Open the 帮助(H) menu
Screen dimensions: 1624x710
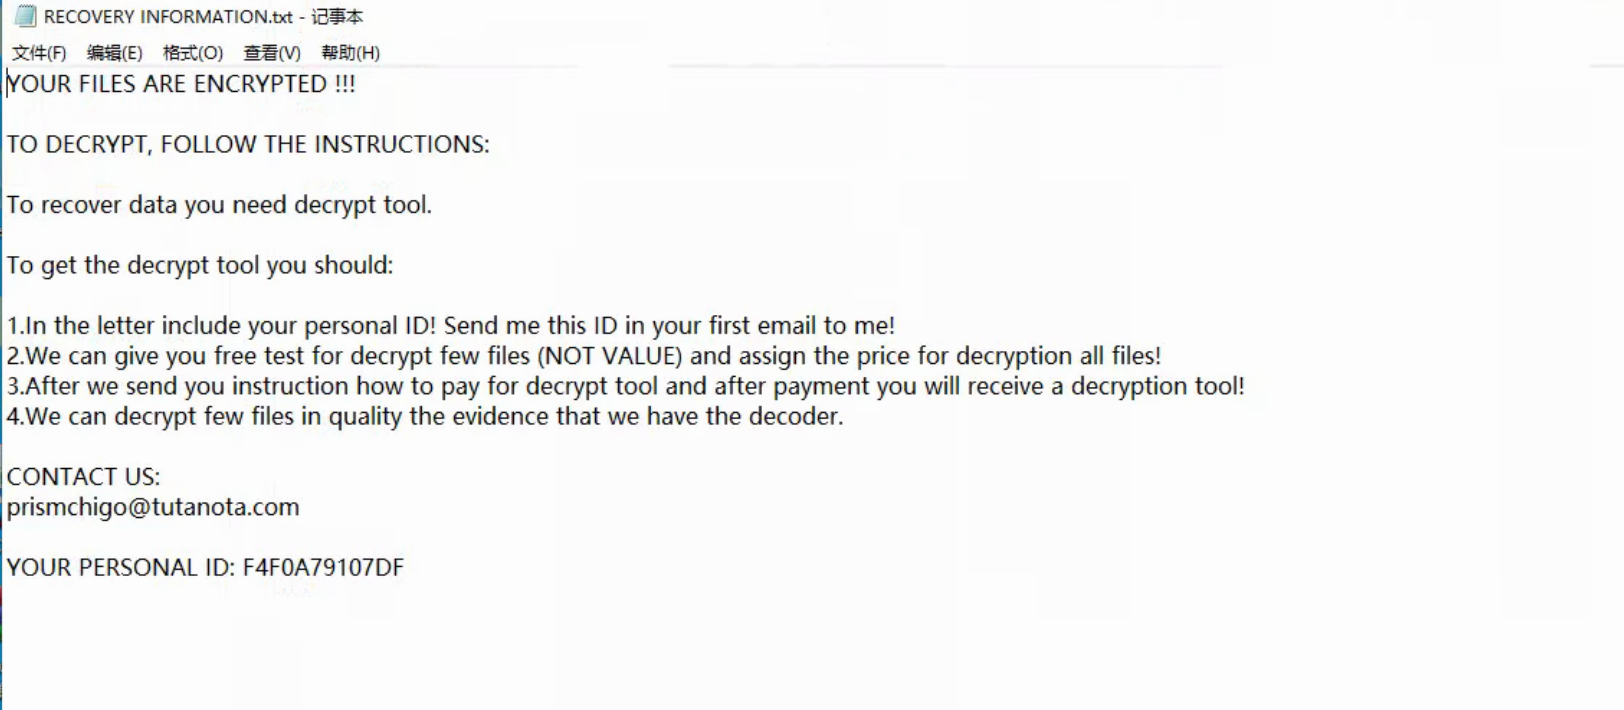click(x=350, y=53)
